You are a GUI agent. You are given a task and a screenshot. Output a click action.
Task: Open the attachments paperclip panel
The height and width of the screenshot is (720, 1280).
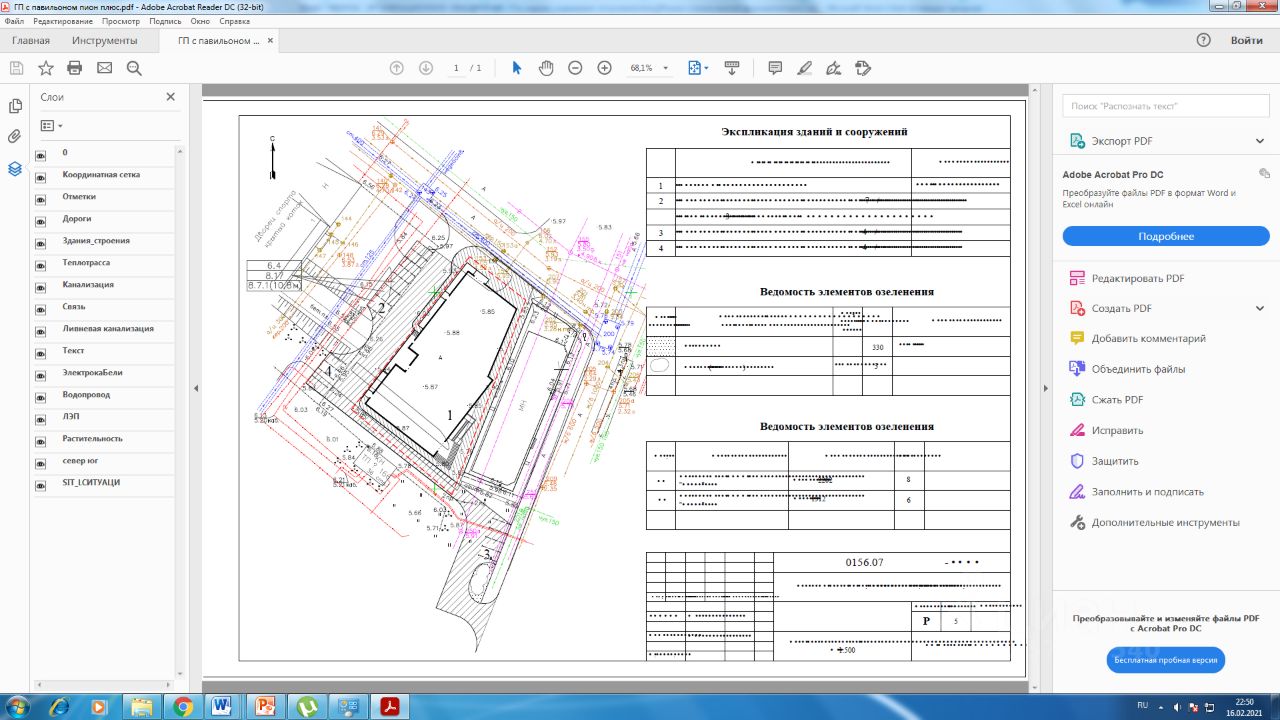pos(15,137)
